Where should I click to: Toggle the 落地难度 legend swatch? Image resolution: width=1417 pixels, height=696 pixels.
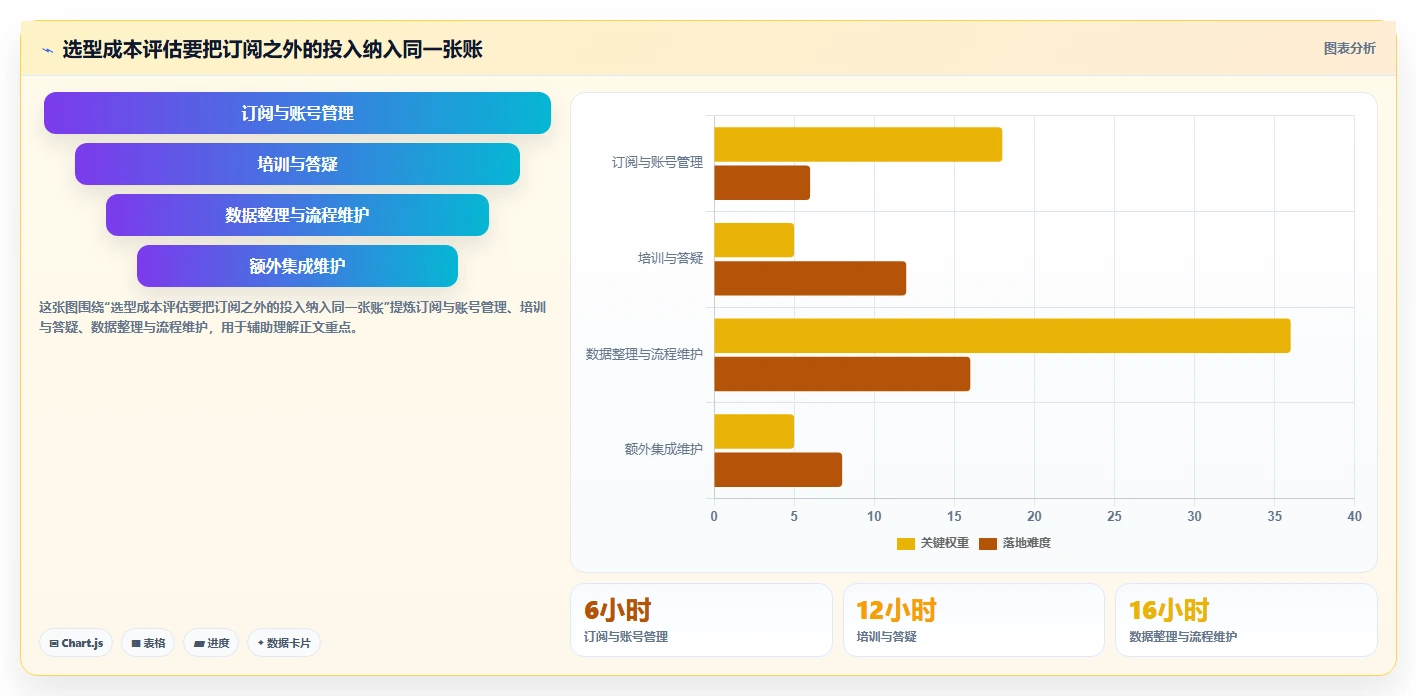tap(988, 543)
